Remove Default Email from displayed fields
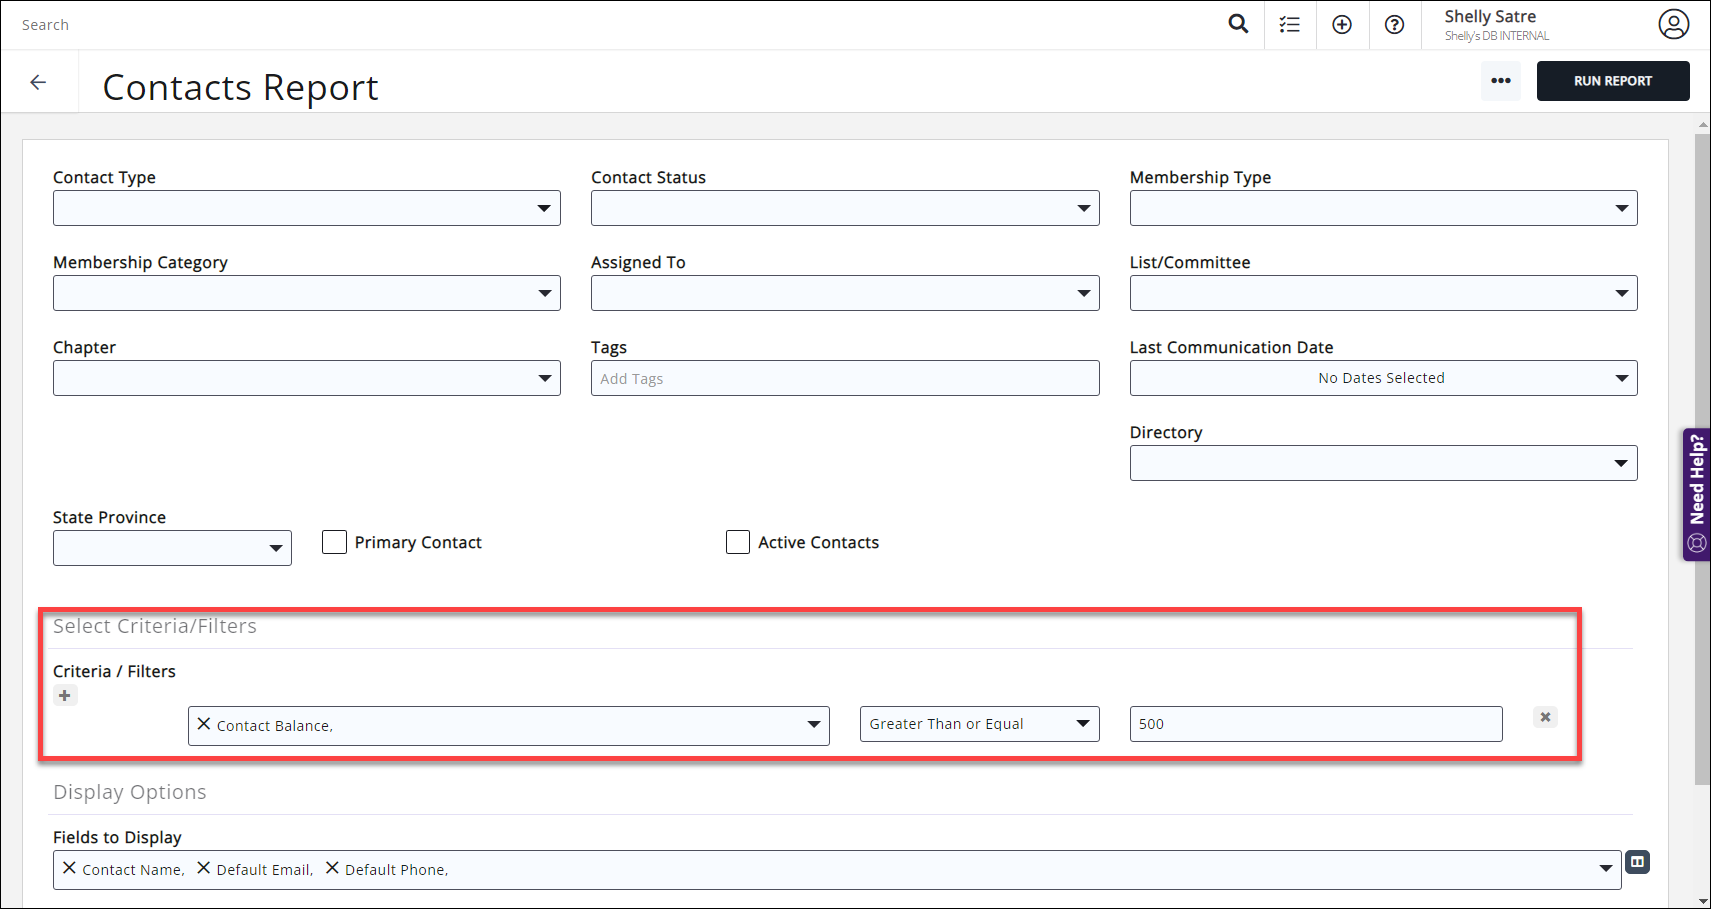 204,868
